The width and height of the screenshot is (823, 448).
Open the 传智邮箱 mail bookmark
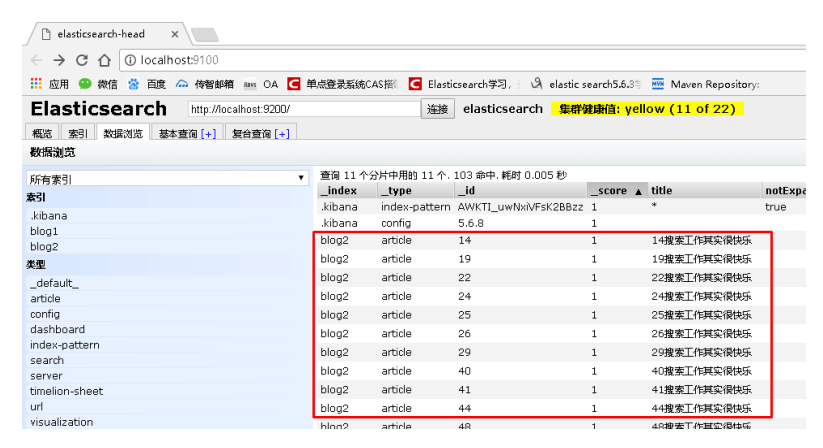pos(205,84)
